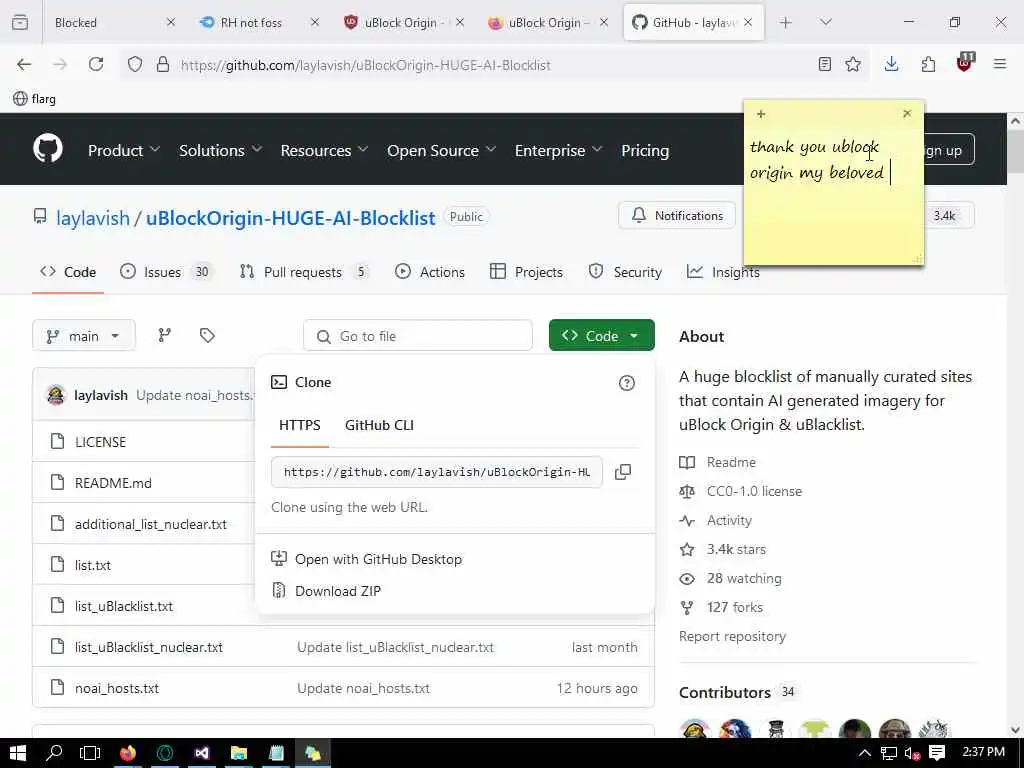Open the notification center icon in the tray
Viewport: 1024px width, 768px height.
click(x=937, y=753)
